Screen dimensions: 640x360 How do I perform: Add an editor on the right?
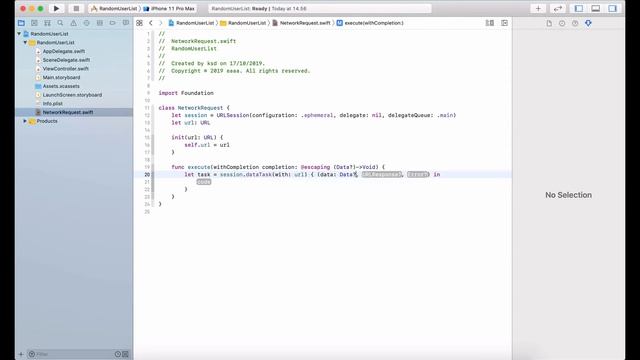coord(504,23)
